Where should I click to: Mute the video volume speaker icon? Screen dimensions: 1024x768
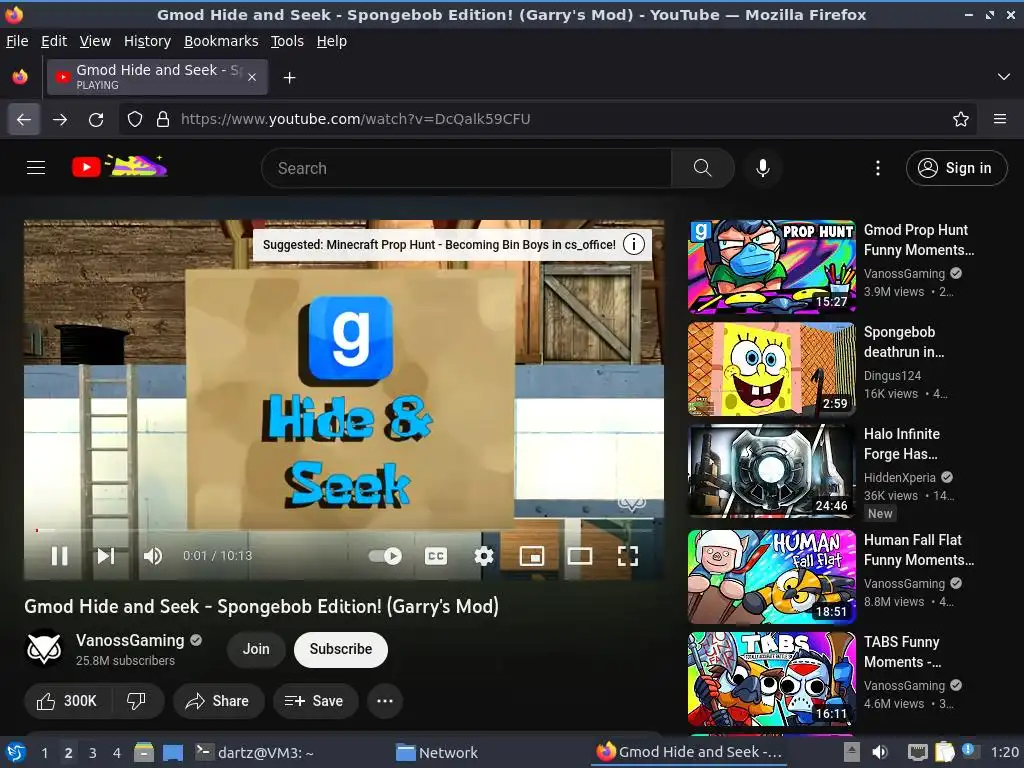point(153,556)
